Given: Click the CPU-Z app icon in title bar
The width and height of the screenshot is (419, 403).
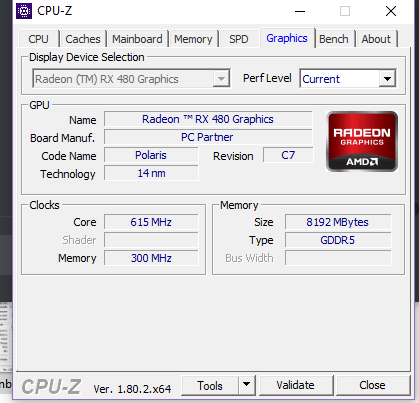Looking at the screenshot, I should pos(24,11).
